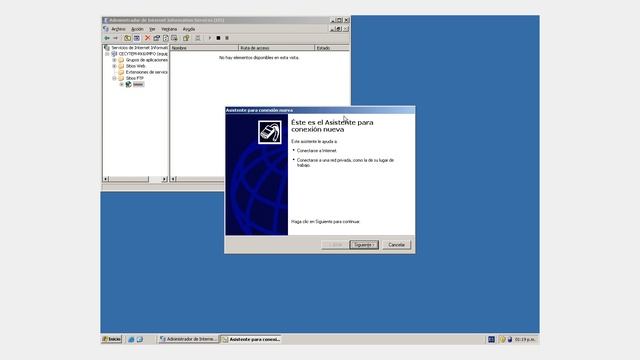The width and height of the screenshot is (640, 360).
Task: Select Servicios de Internet Information Server root
Action: pos(139,48)
